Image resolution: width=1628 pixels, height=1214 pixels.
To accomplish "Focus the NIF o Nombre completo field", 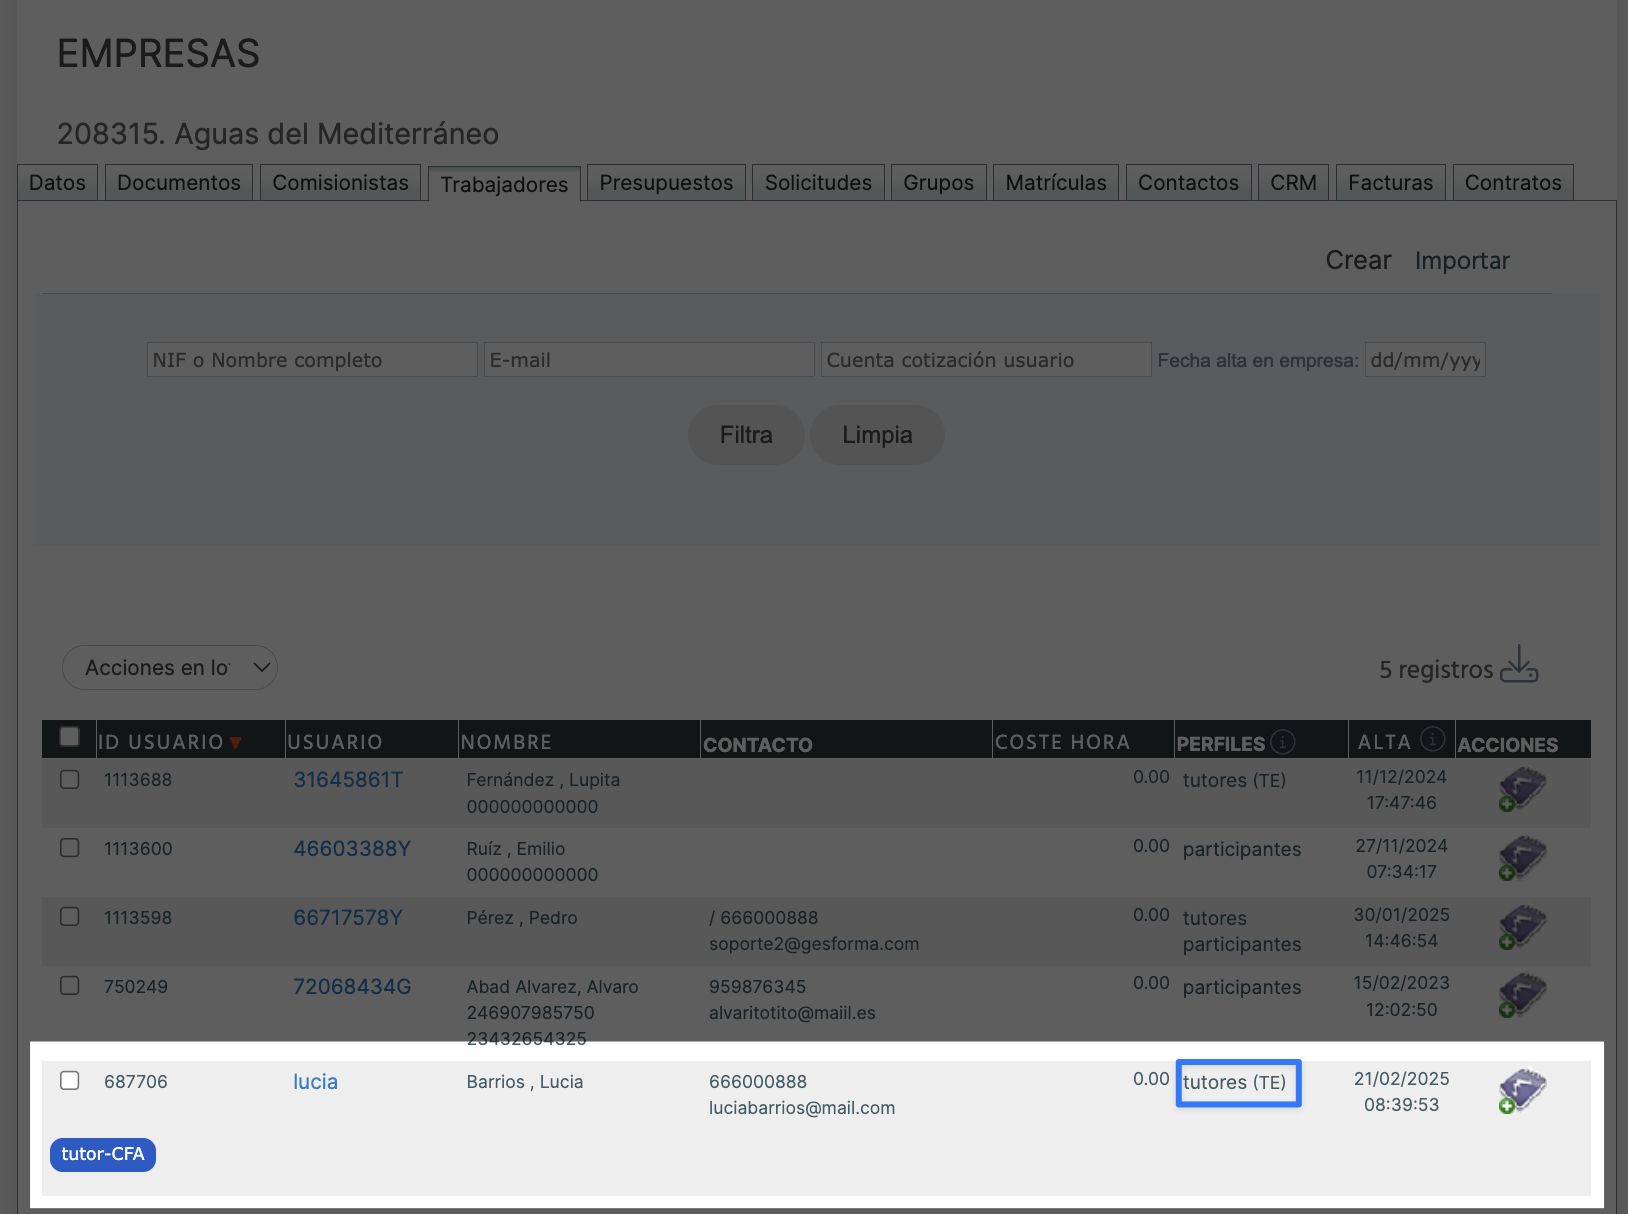I will point(312,360).
